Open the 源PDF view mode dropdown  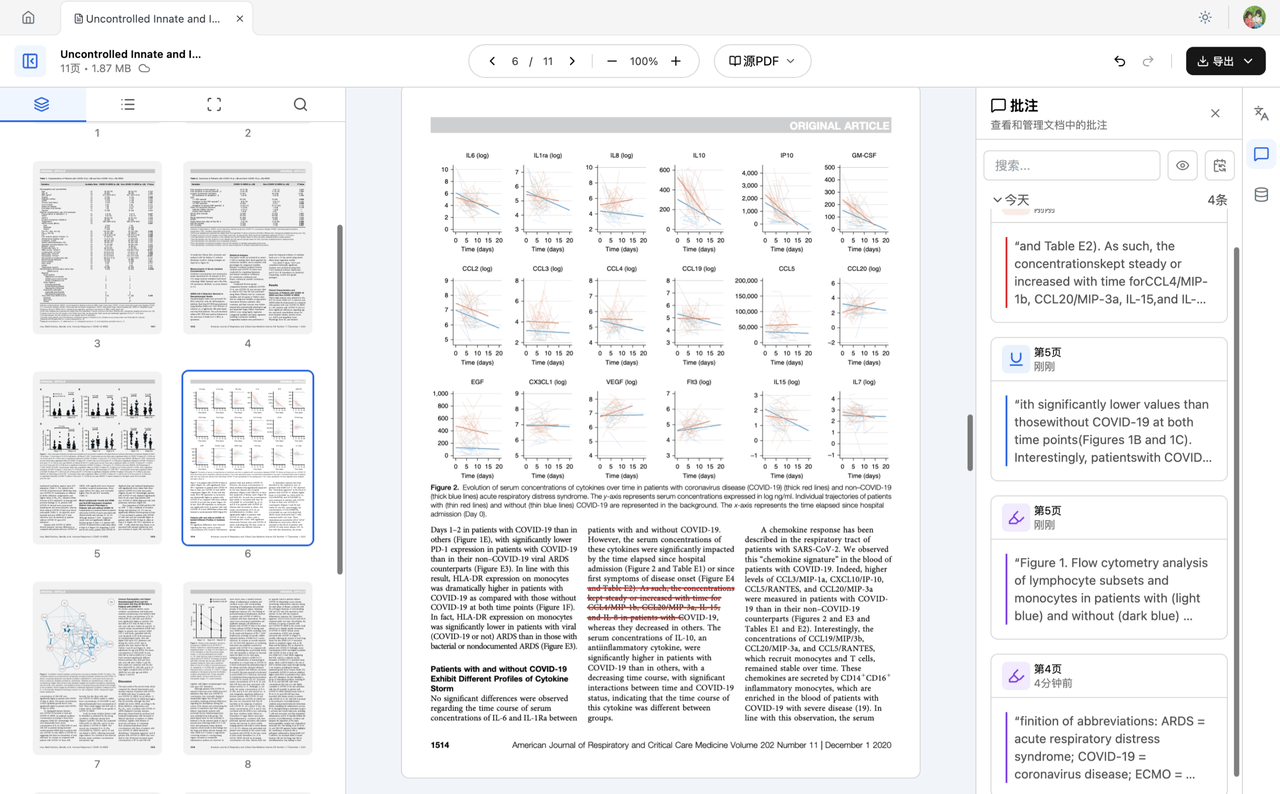coord(762,61)
